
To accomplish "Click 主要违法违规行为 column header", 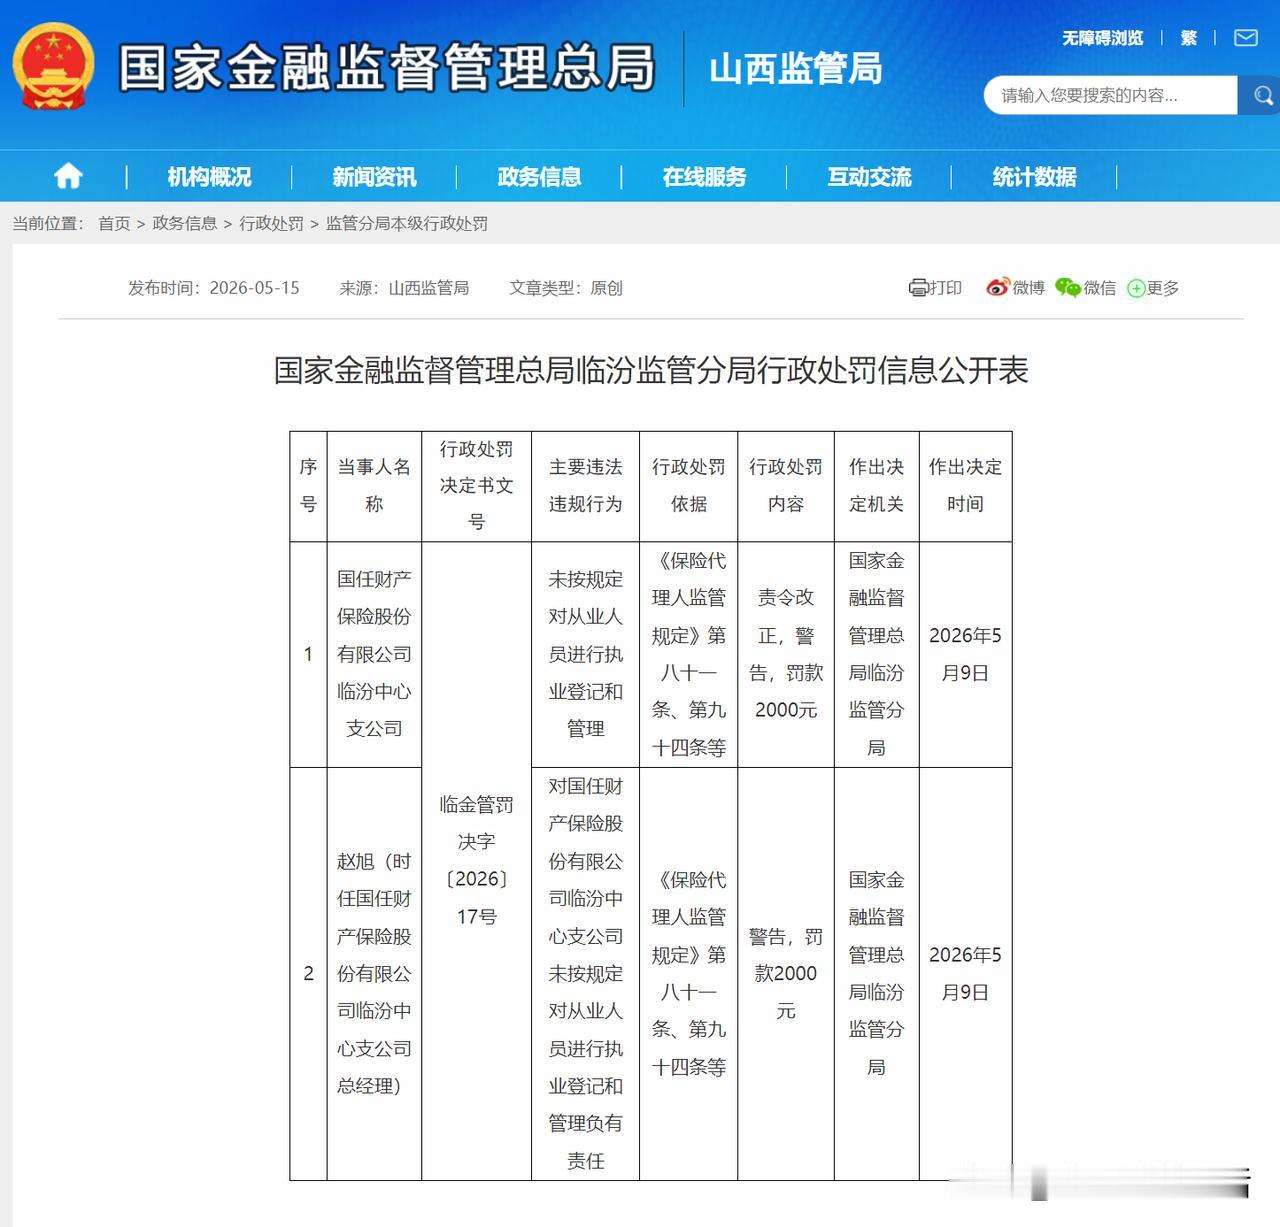I will coord(586,486).
